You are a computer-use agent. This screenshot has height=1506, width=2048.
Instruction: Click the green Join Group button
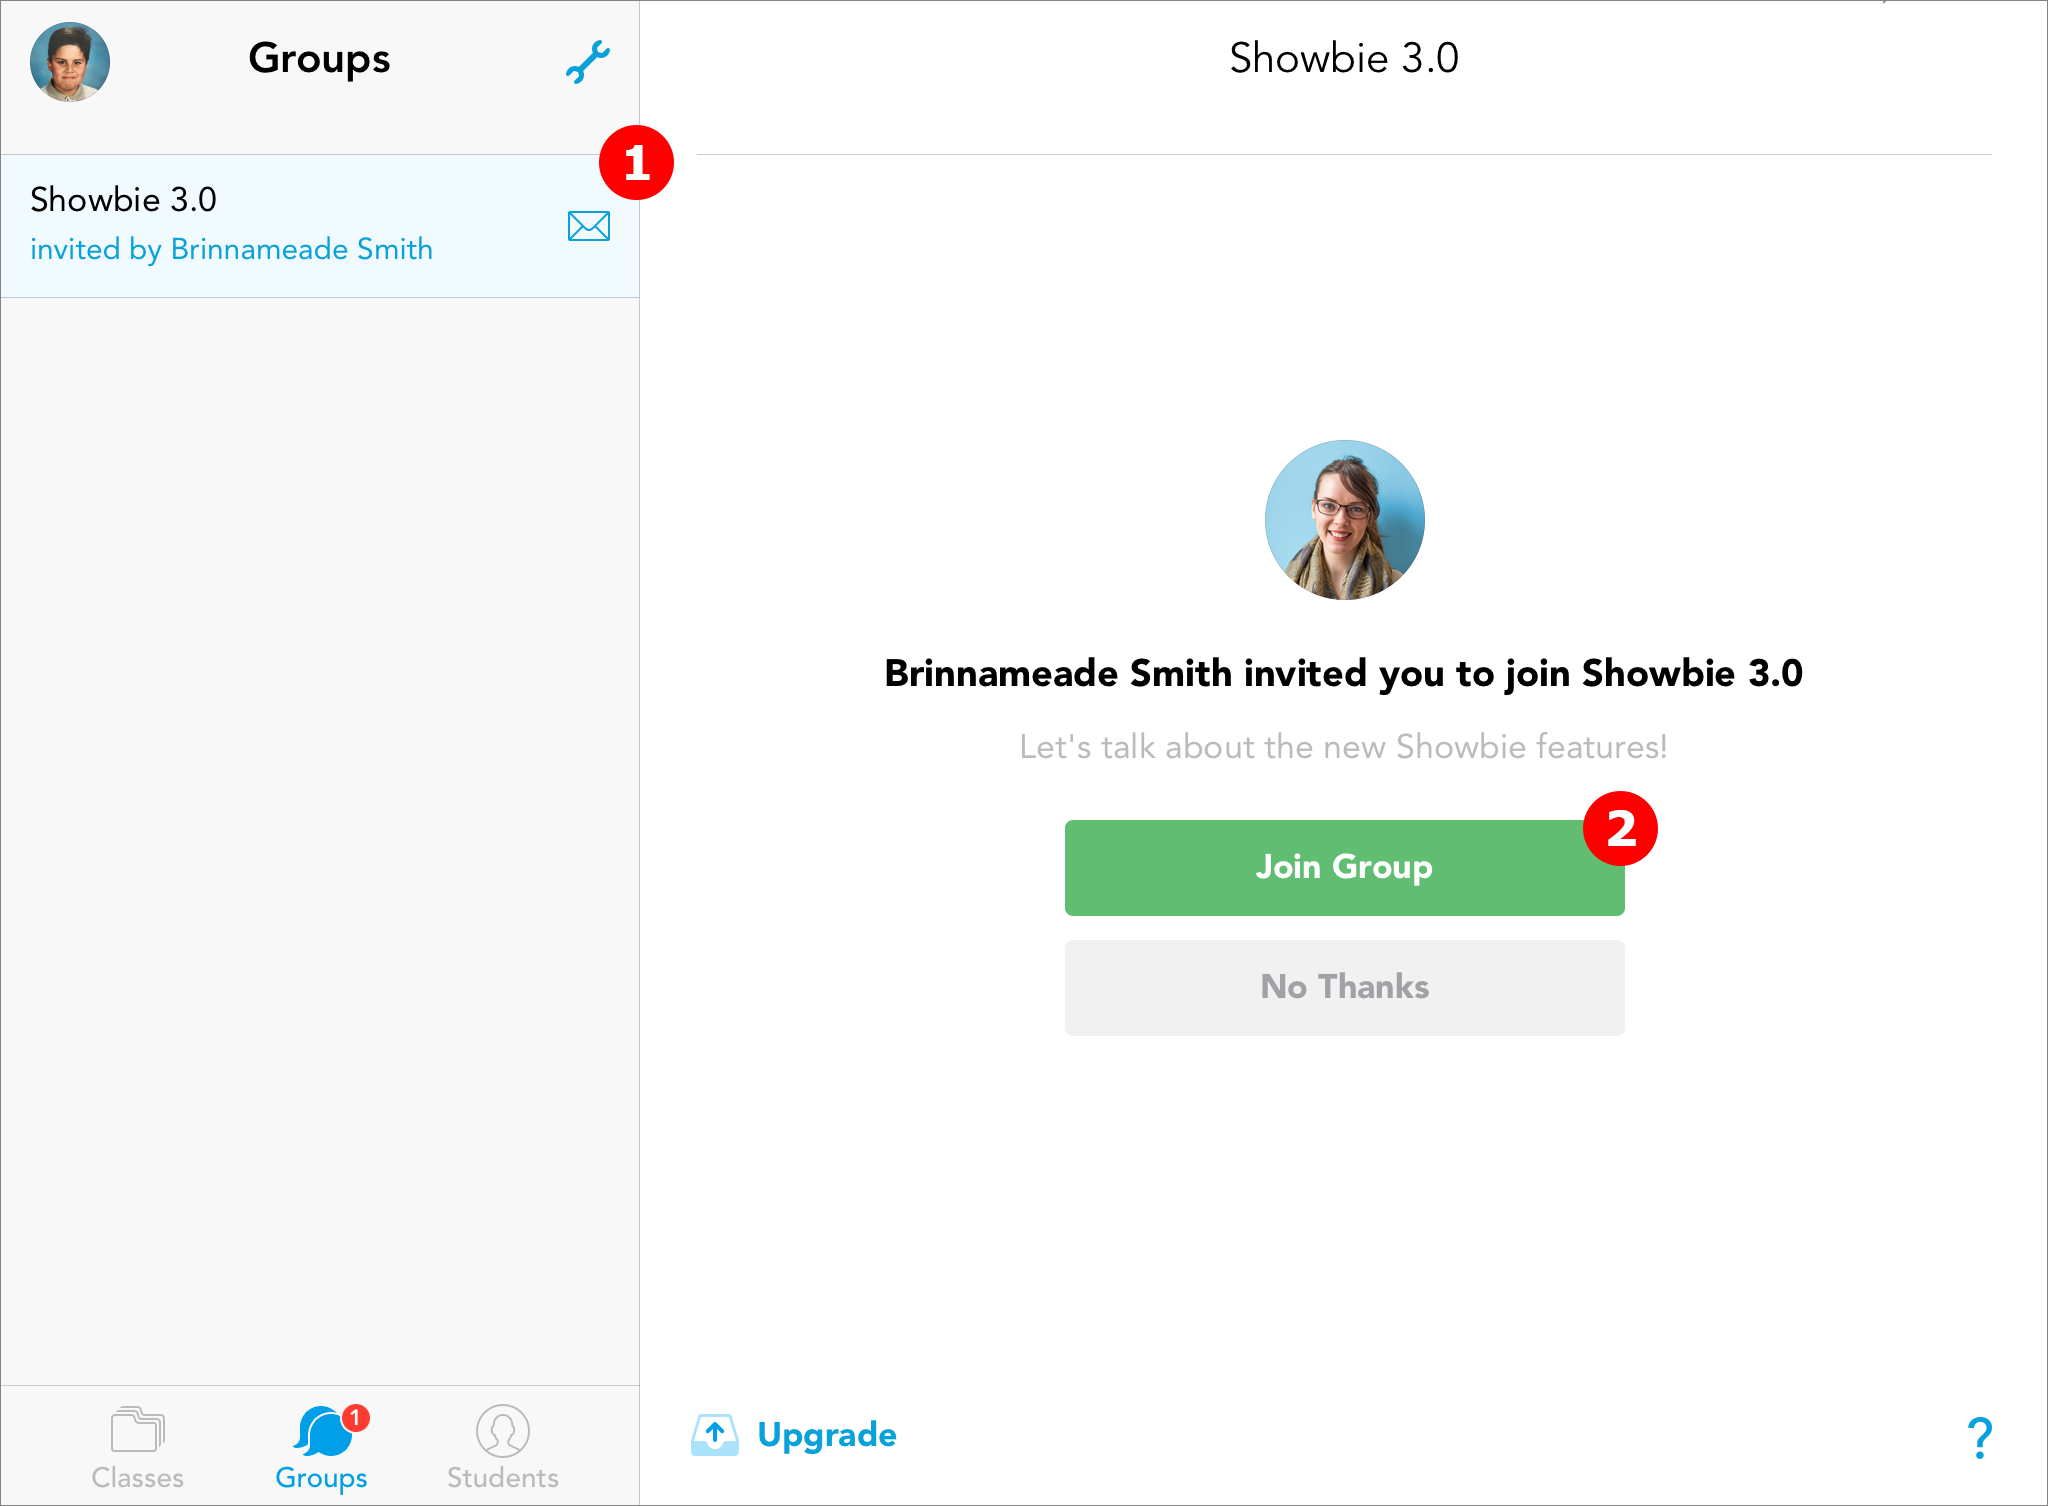(1344, 867)
